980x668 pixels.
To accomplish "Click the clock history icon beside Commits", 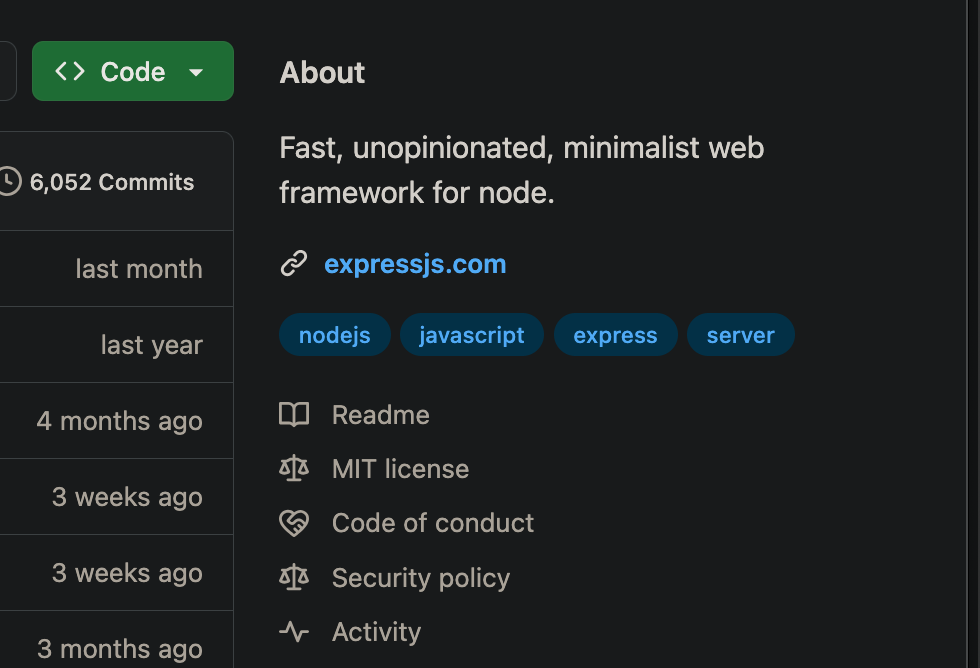I will click(x=9, y=182).
